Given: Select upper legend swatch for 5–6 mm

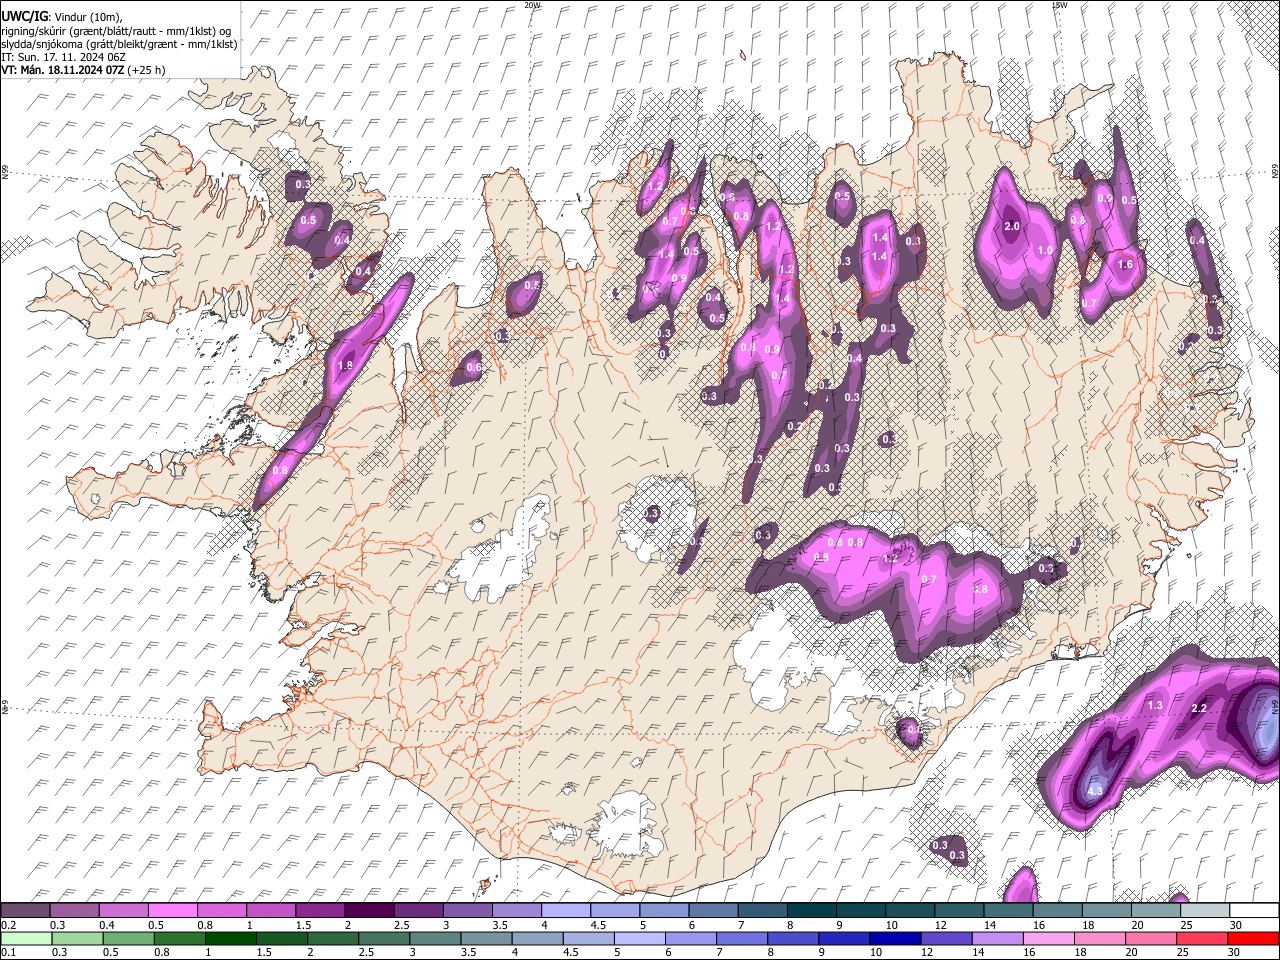Looking at the screenshot, I should (663, 910).
